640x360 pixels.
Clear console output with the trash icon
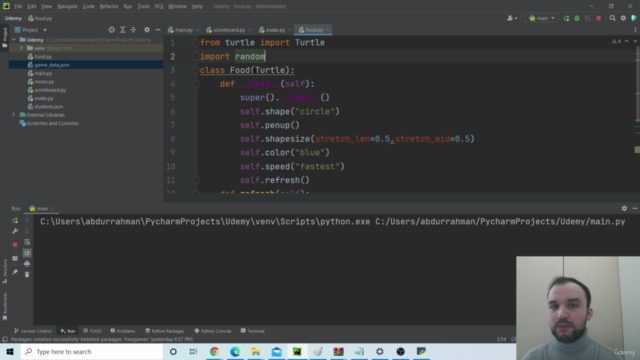(27, 275)
